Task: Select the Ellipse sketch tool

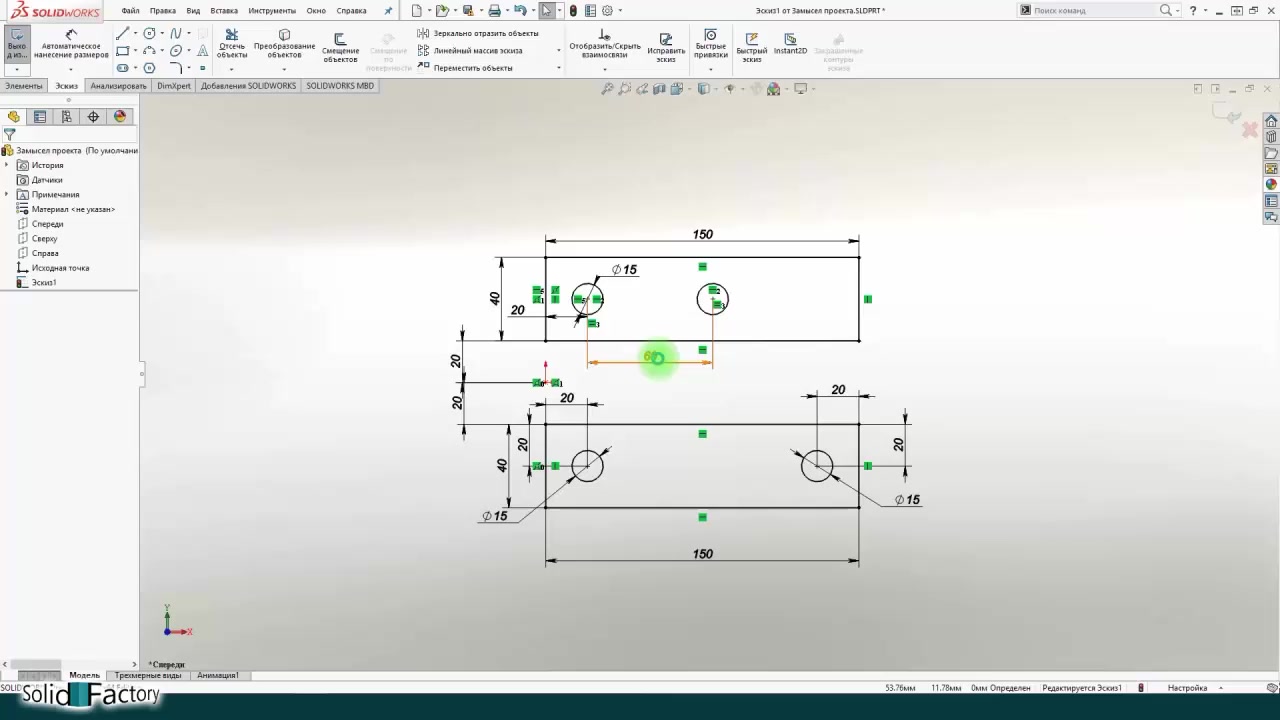Action: pos(176,51)
